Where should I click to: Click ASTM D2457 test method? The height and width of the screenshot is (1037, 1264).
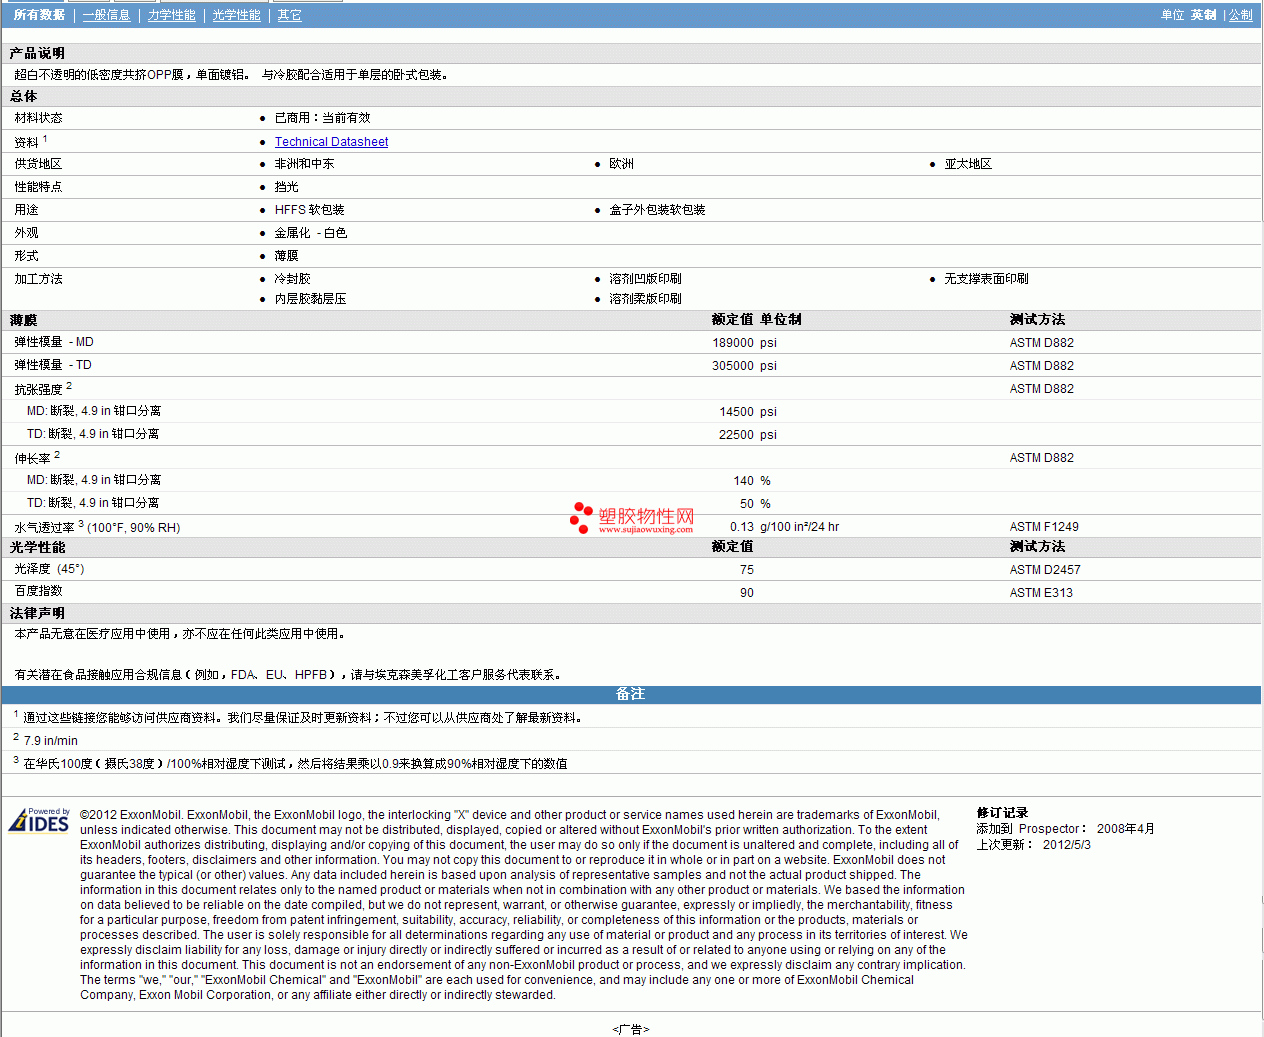point(1045,570)
